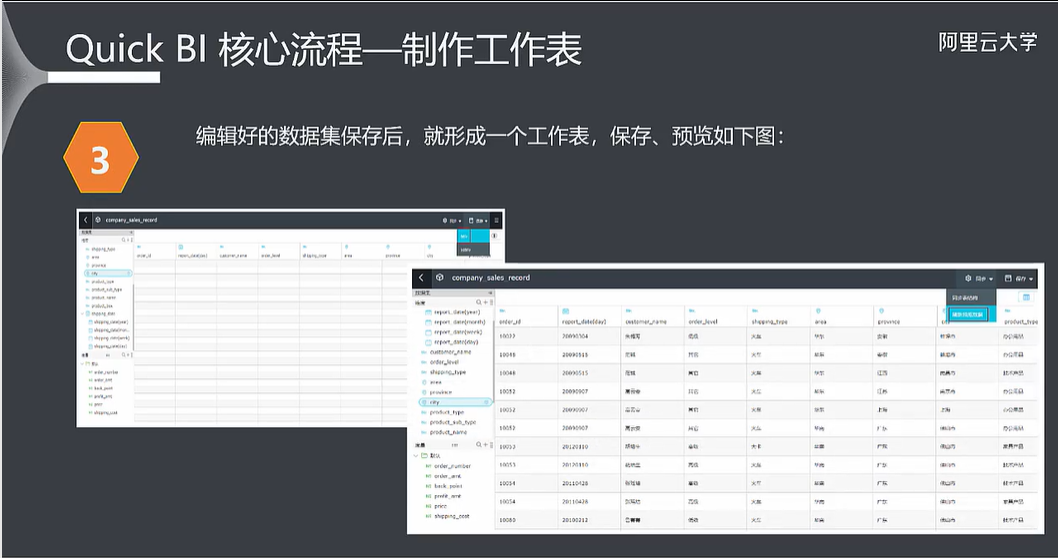Screen dimensions: 1058x558
Task: Select customer_name field in front window tree
Action: click(450, 352)
